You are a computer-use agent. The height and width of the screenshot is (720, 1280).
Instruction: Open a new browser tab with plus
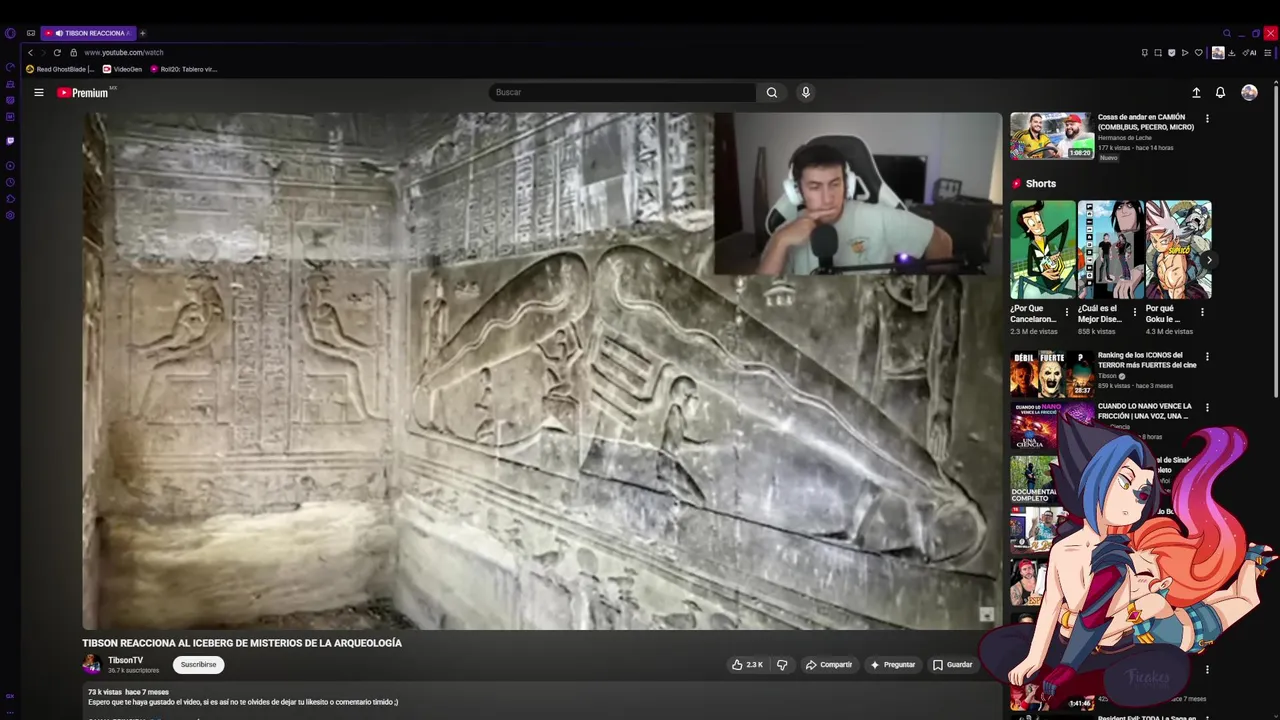click(142, 33)
